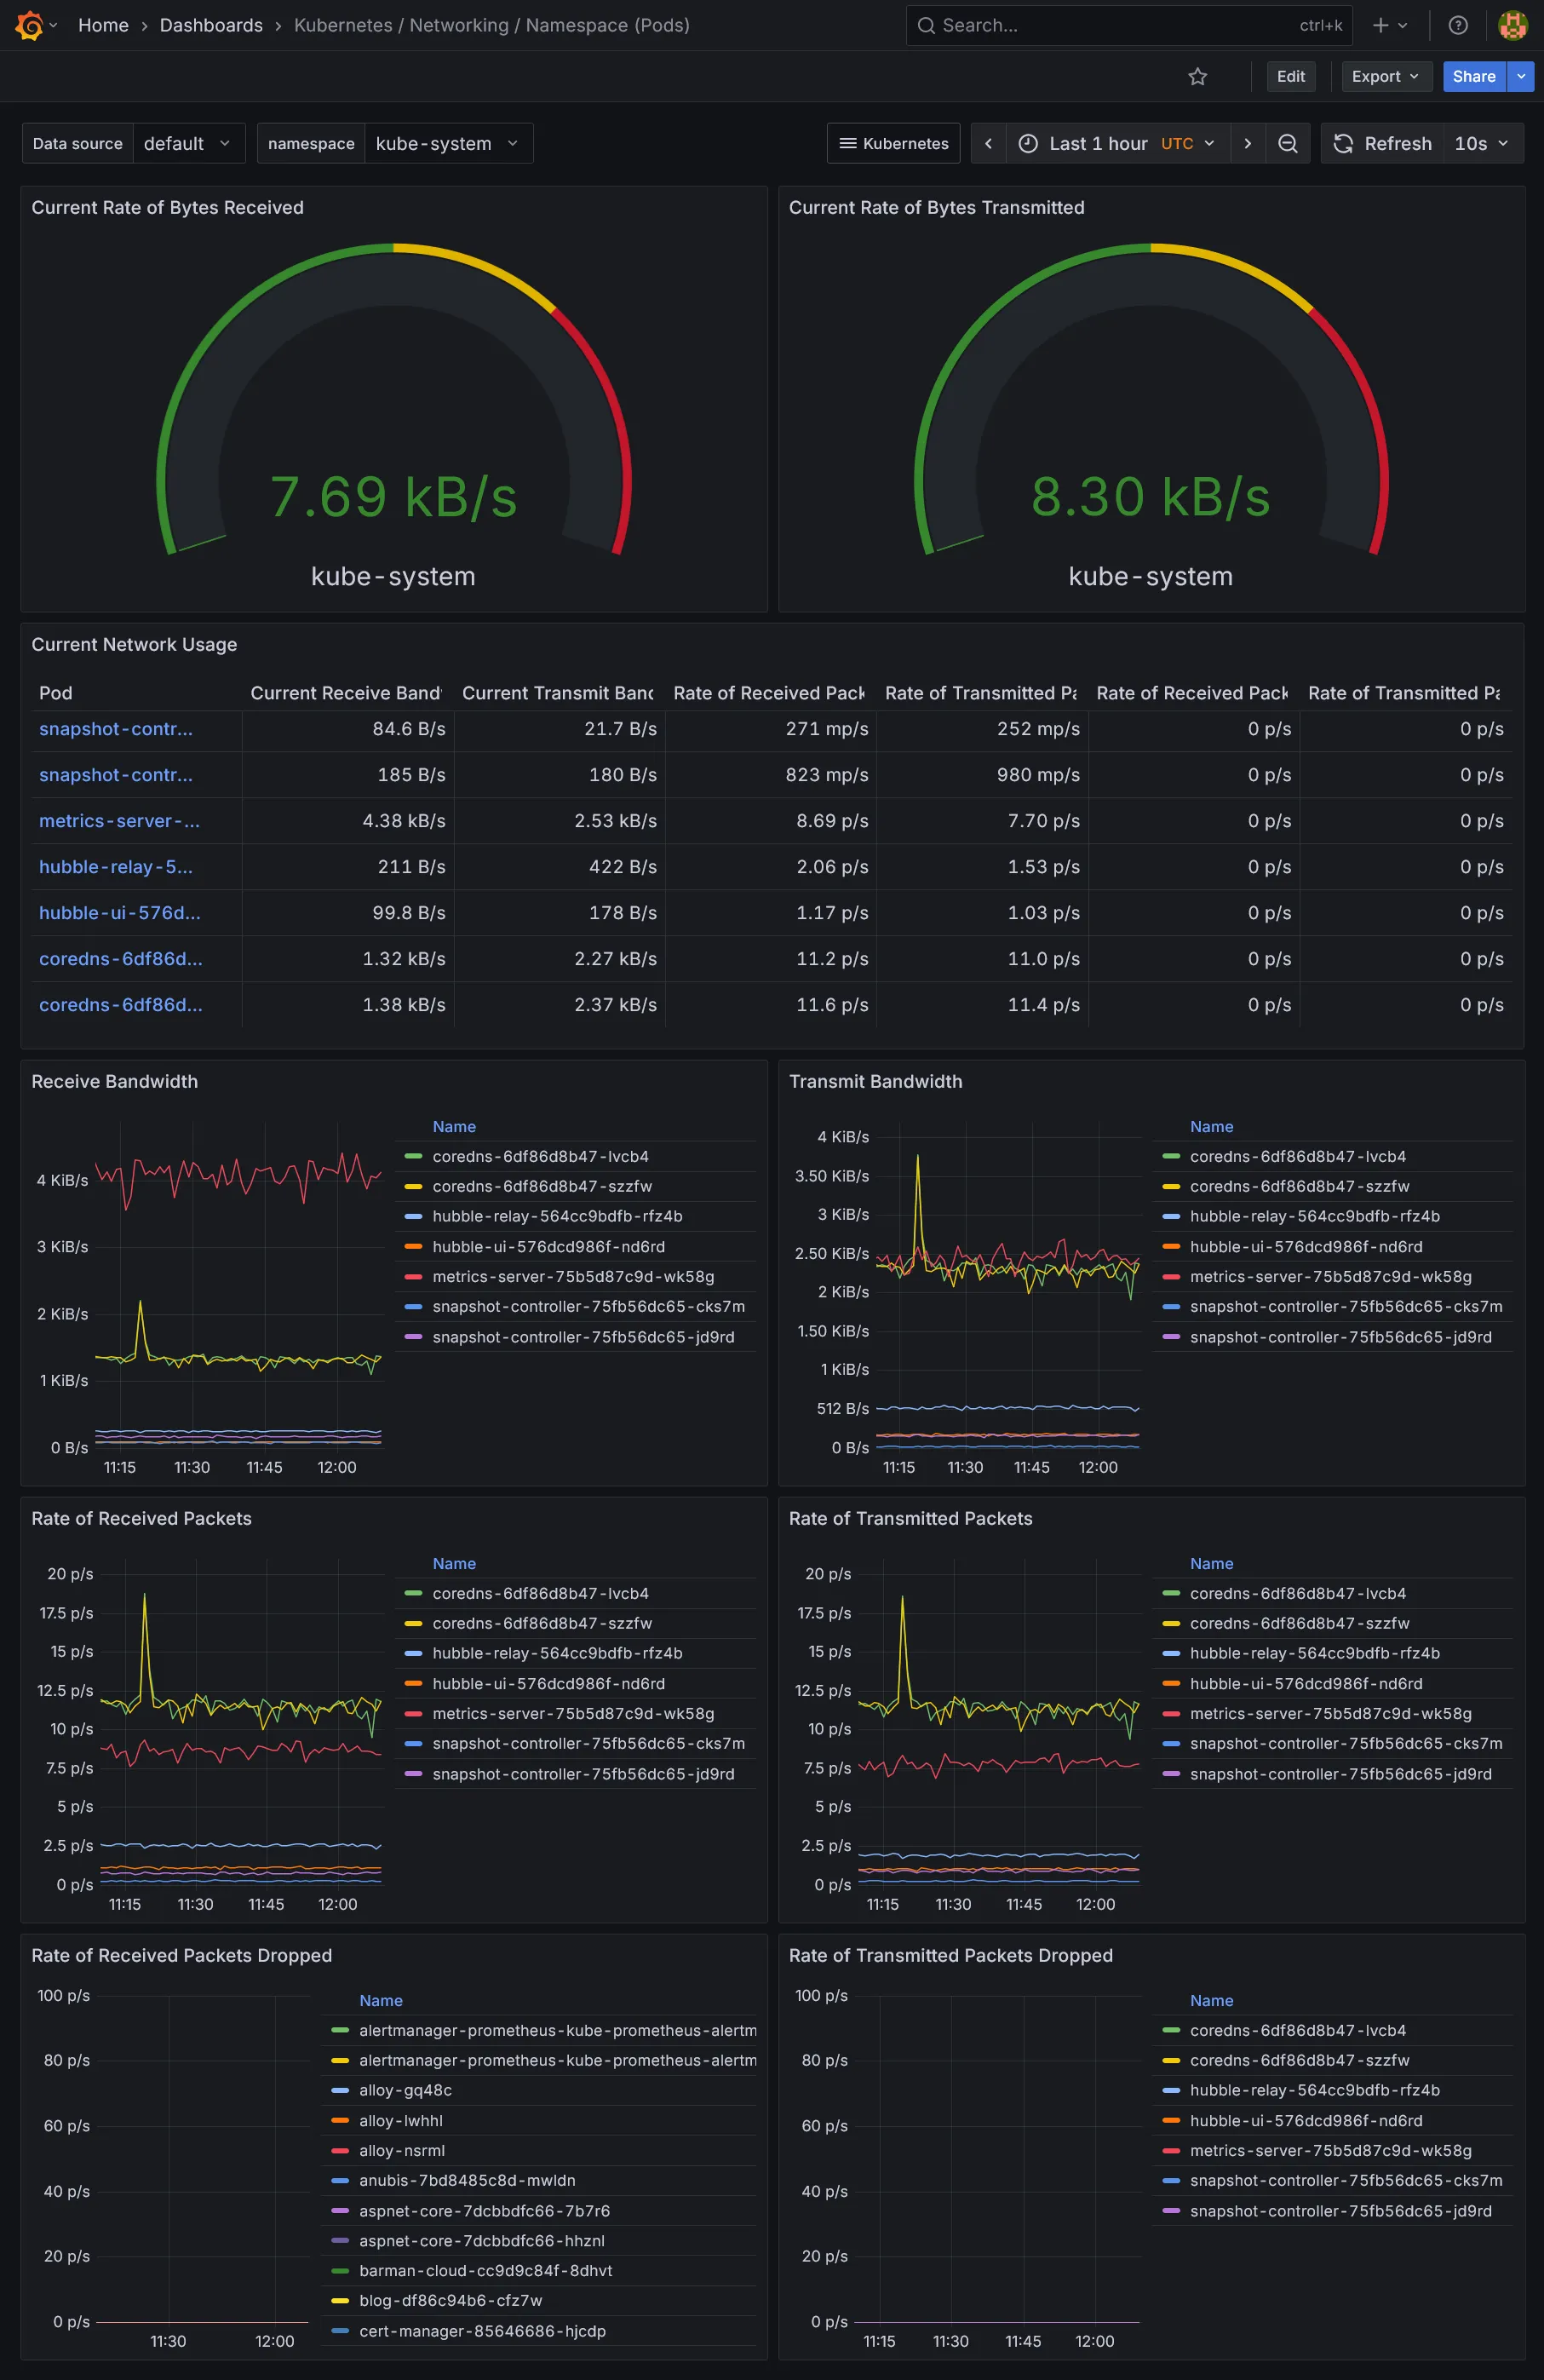The width and height of the screenshot is (1544, 2380).
Task: Open the metrics-server pod link in table
Action: [x=119, y=821]
